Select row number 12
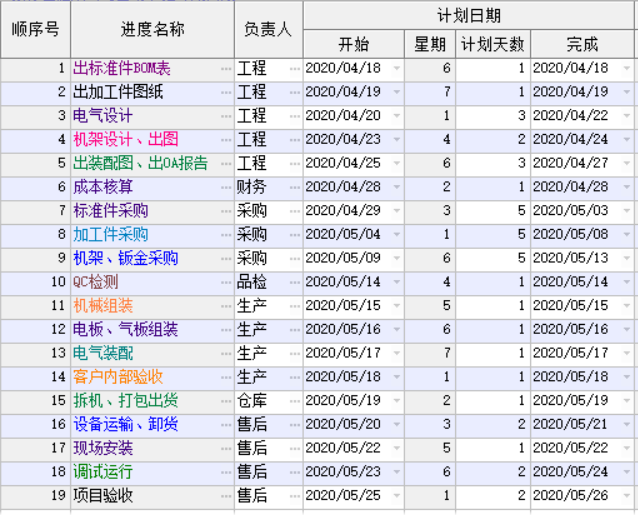This screenshot has height=515, width=638. [36, 330]
